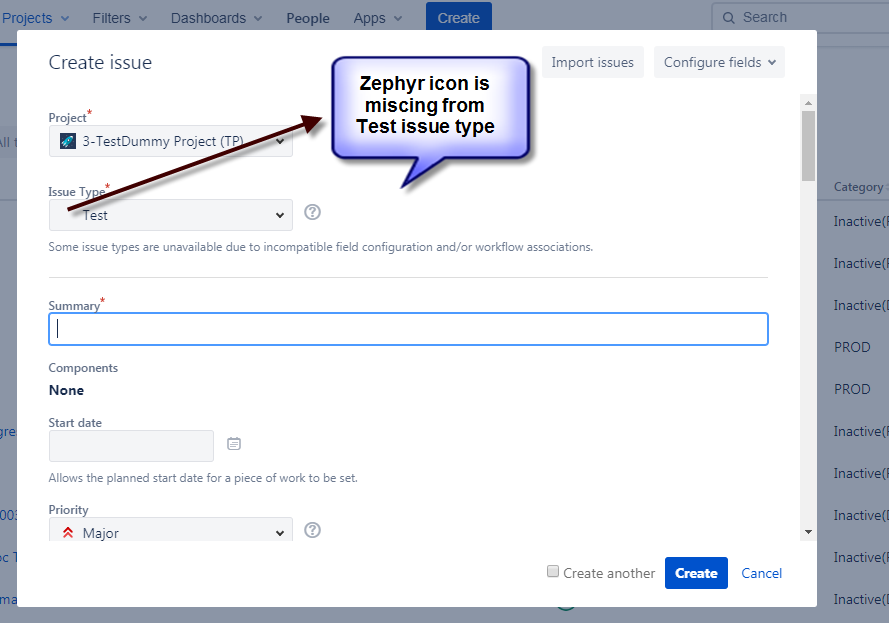Expand the Configure fields dropdown
The height and width of the screenshot is (623, 889).
[719, 62]
